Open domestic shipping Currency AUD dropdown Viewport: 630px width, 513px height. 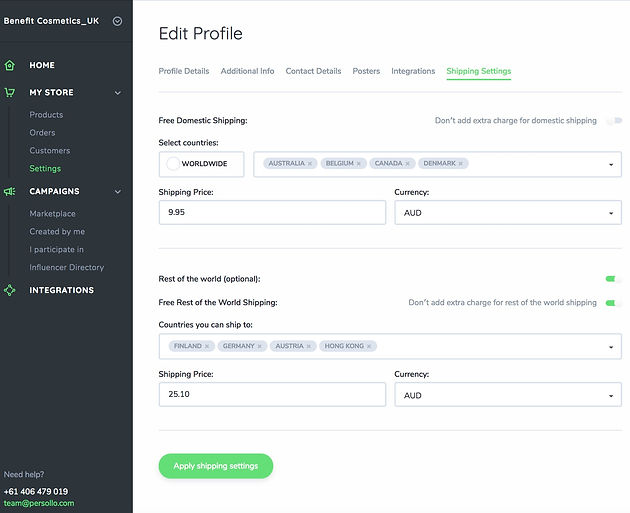pos(508,213)
